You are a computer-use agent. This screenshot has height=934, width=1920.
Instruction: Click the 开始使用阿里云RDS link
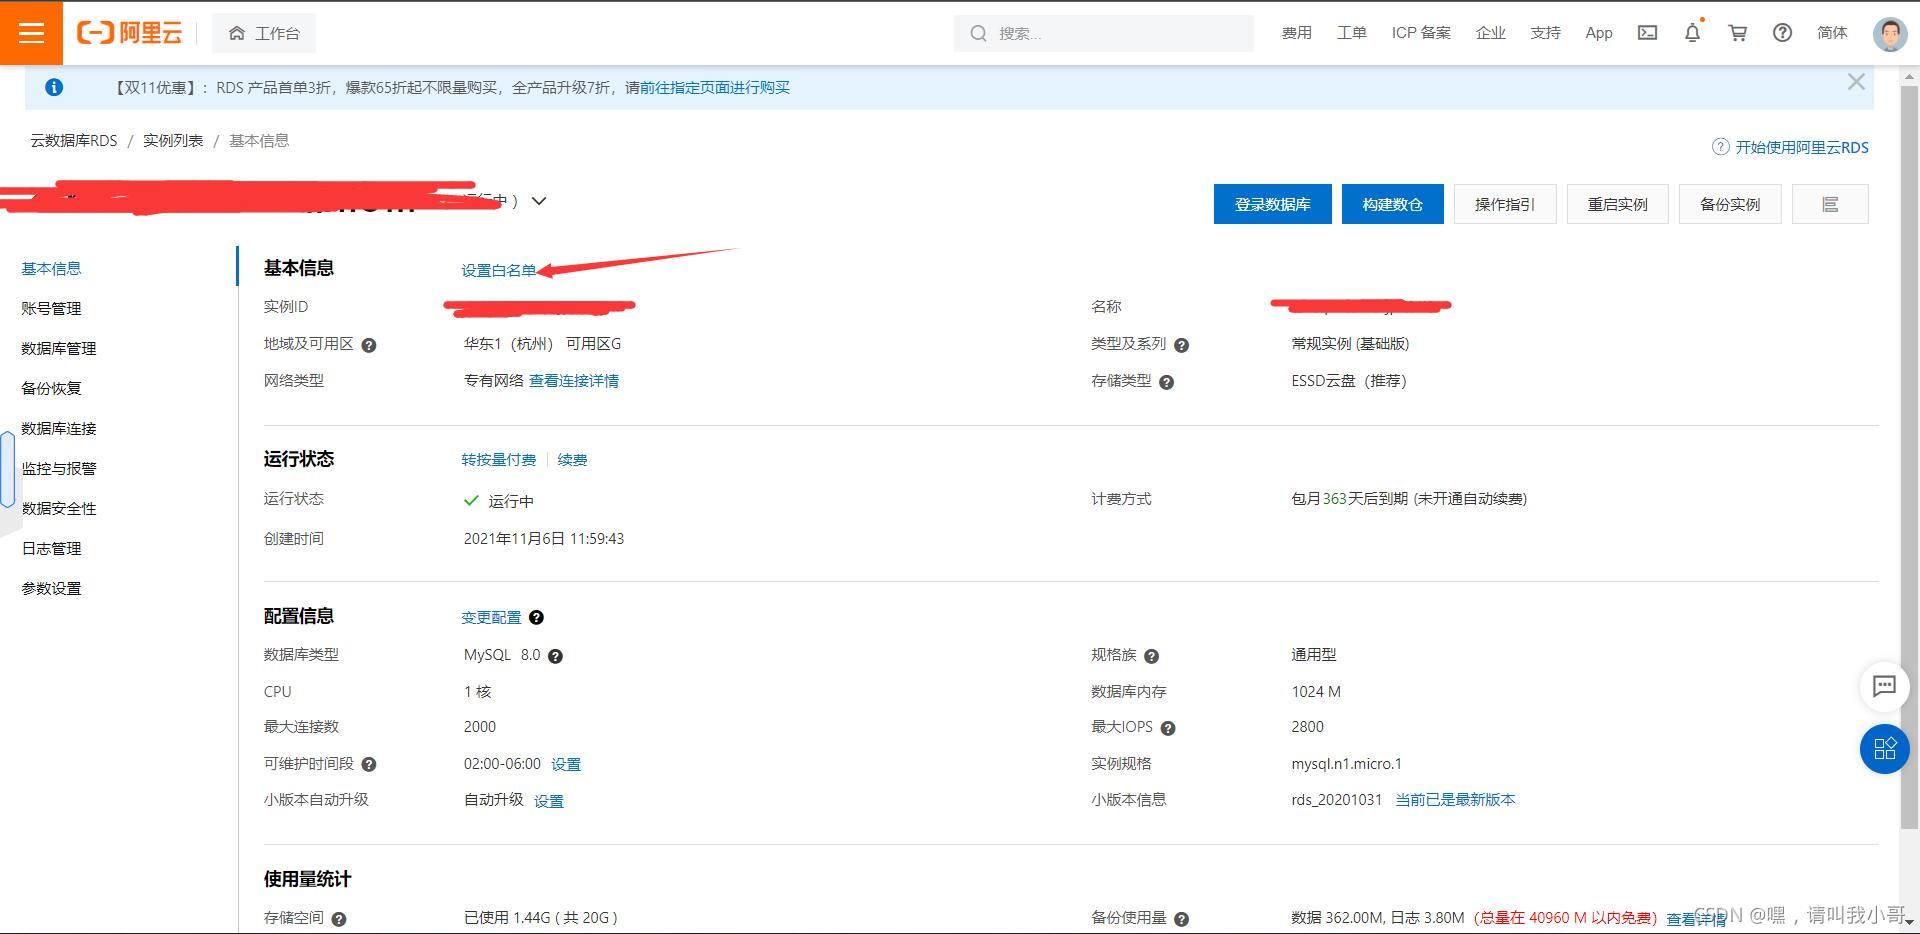pos(1802,147)
